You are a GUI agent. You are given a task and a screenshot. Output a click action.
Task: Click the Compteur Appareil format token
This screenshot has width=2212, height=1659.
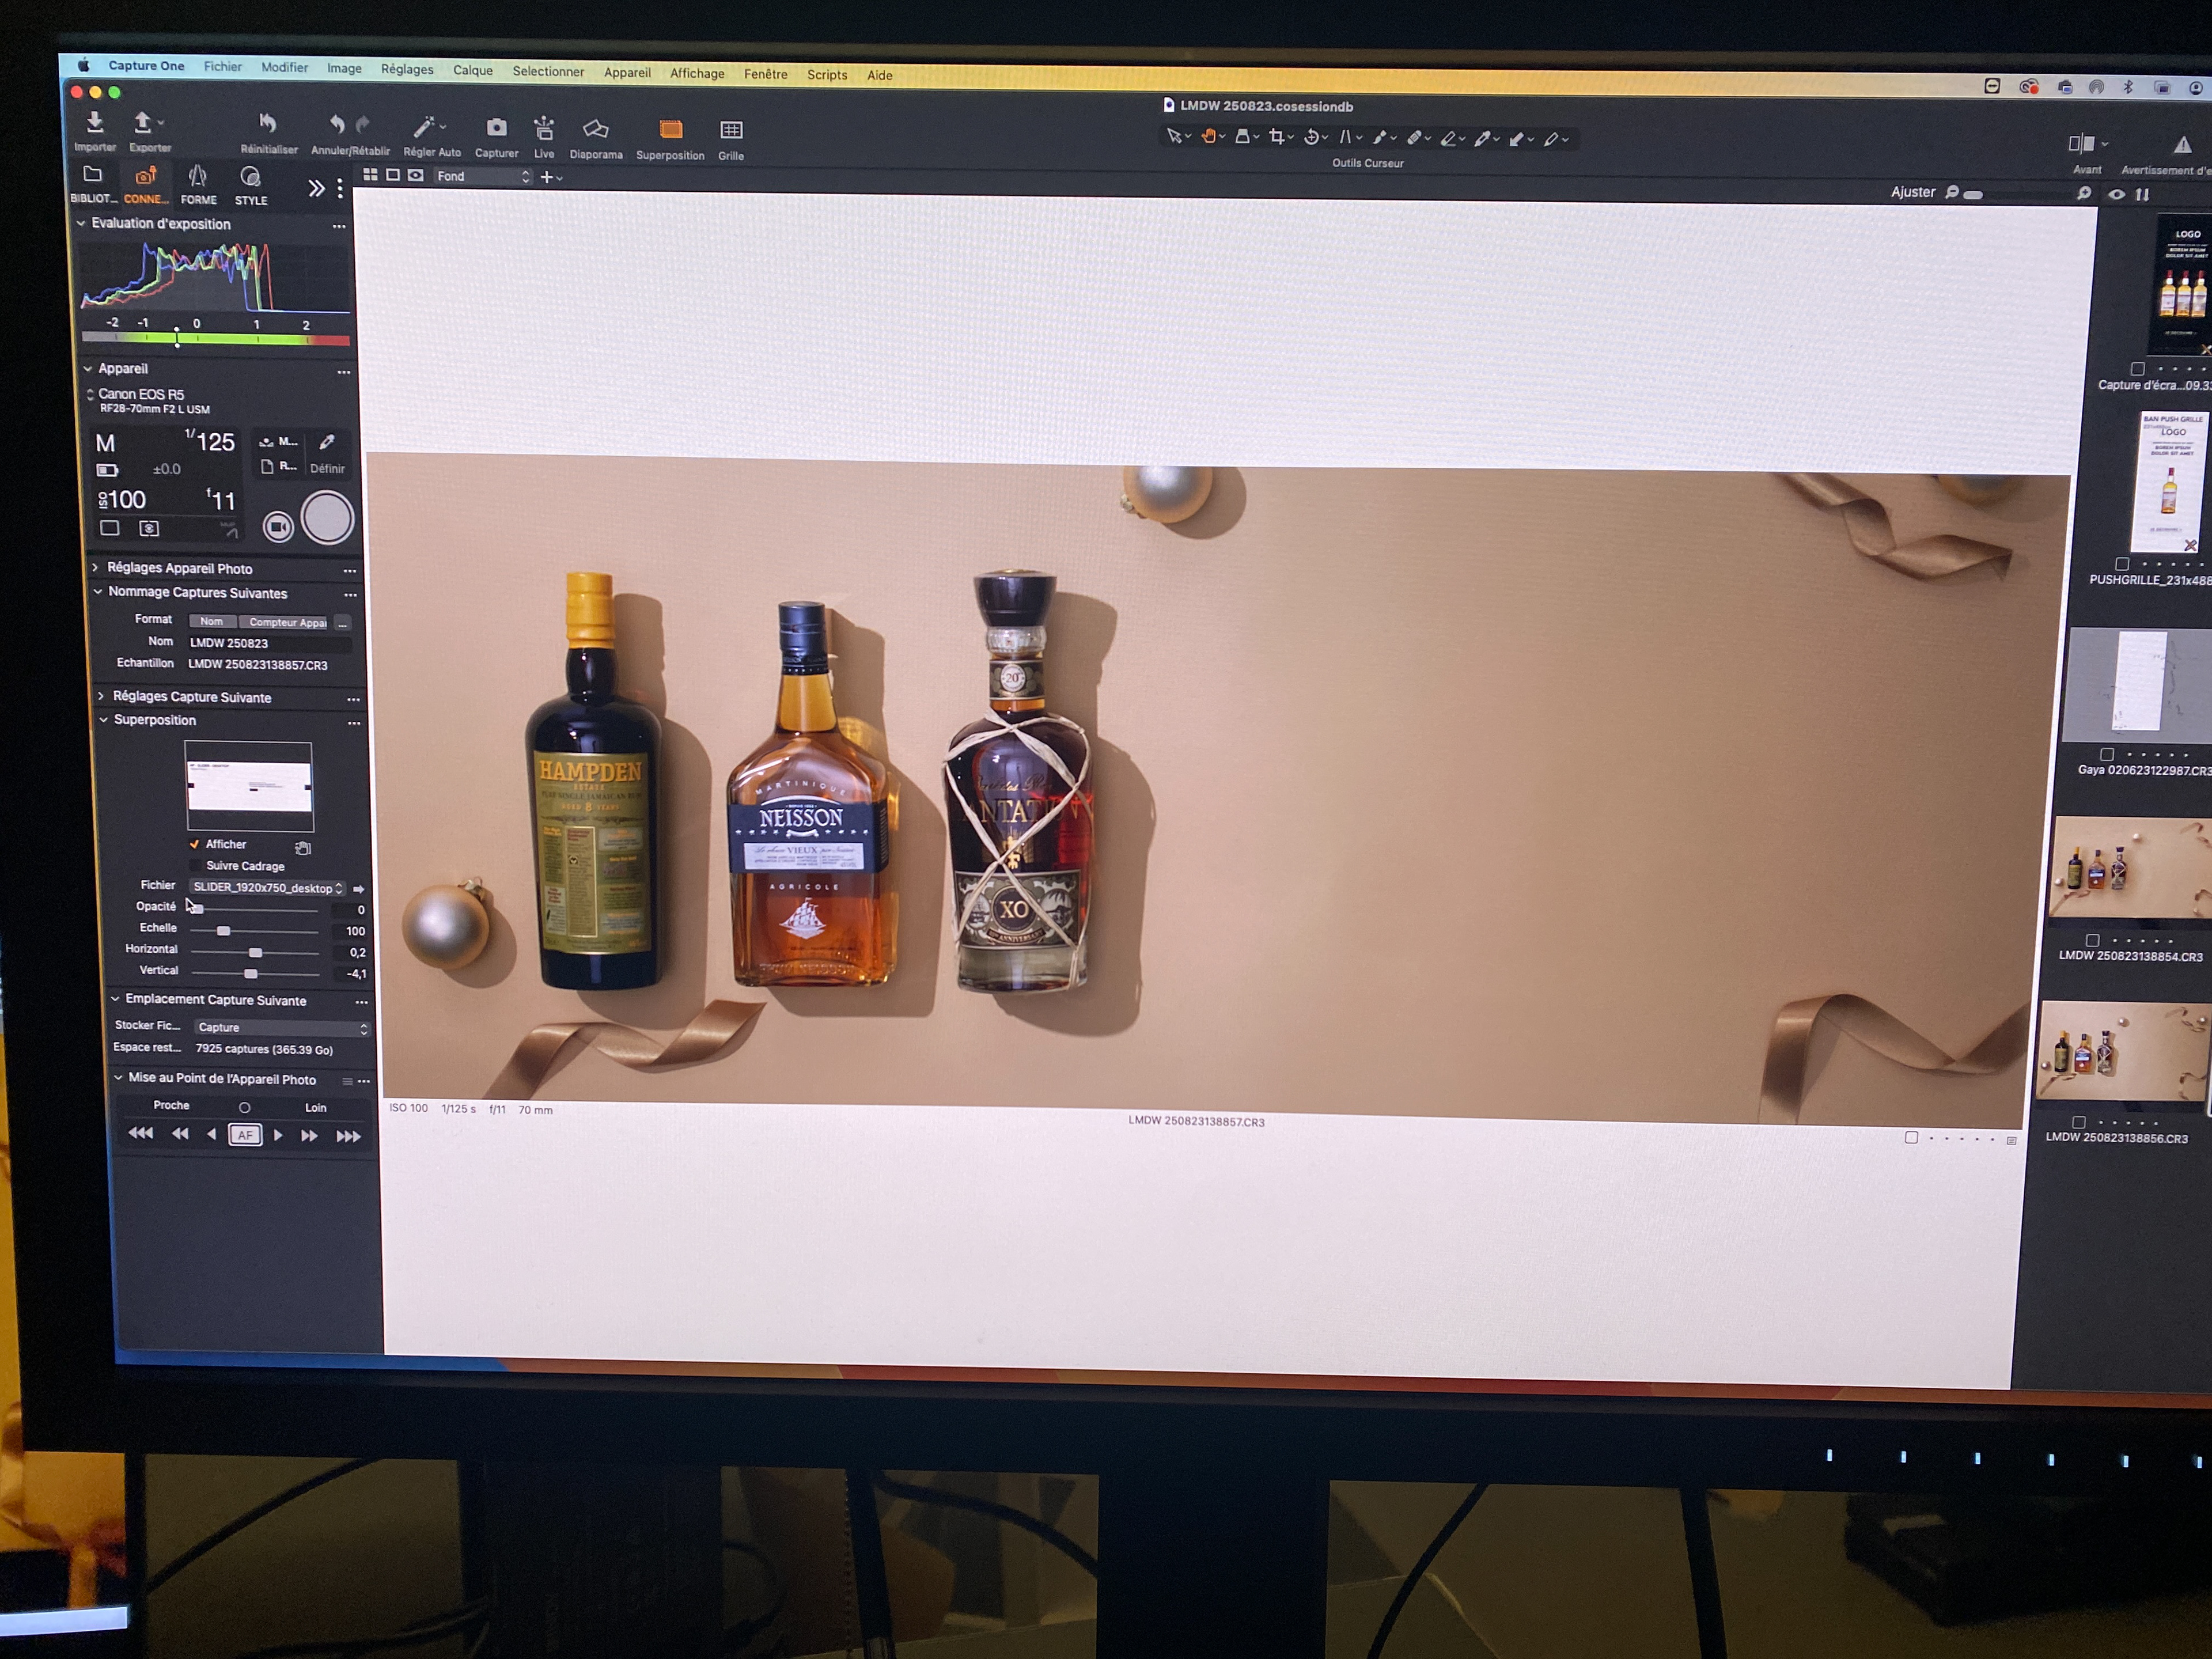tap(287, 622)
